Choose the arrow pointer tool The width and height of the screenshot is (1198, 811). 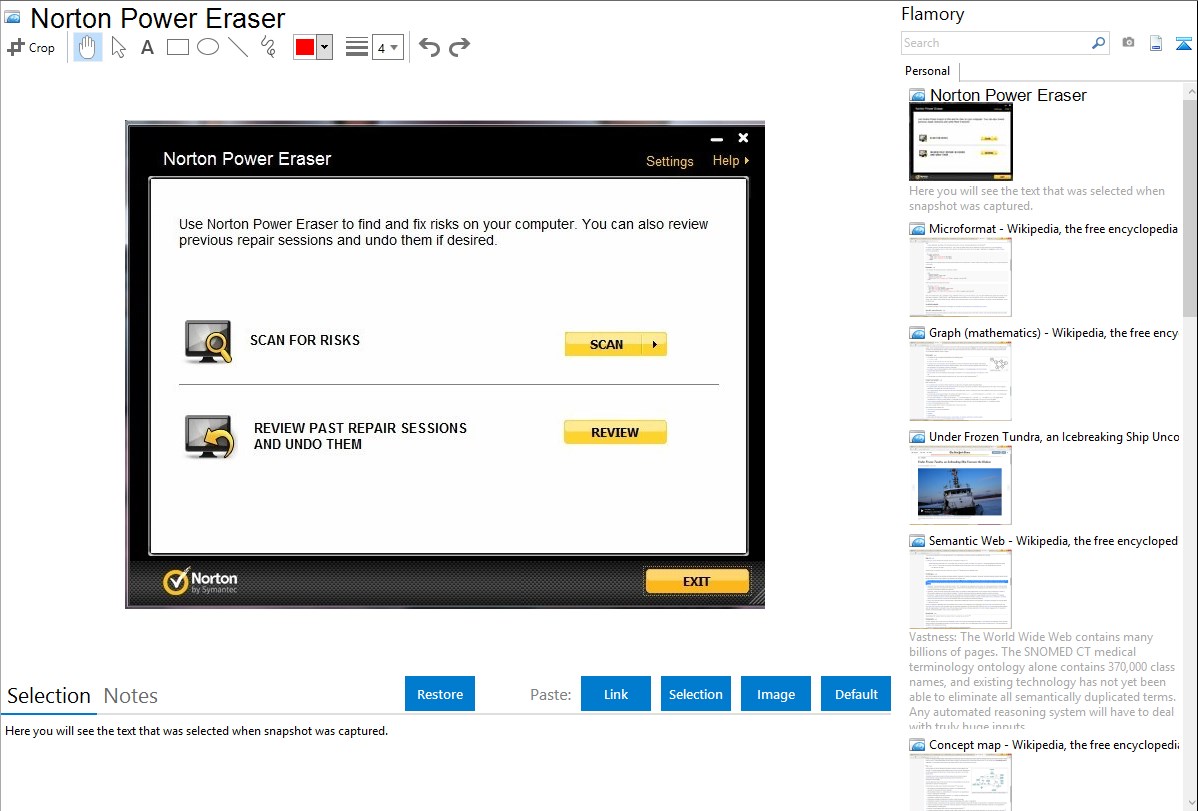118,47
